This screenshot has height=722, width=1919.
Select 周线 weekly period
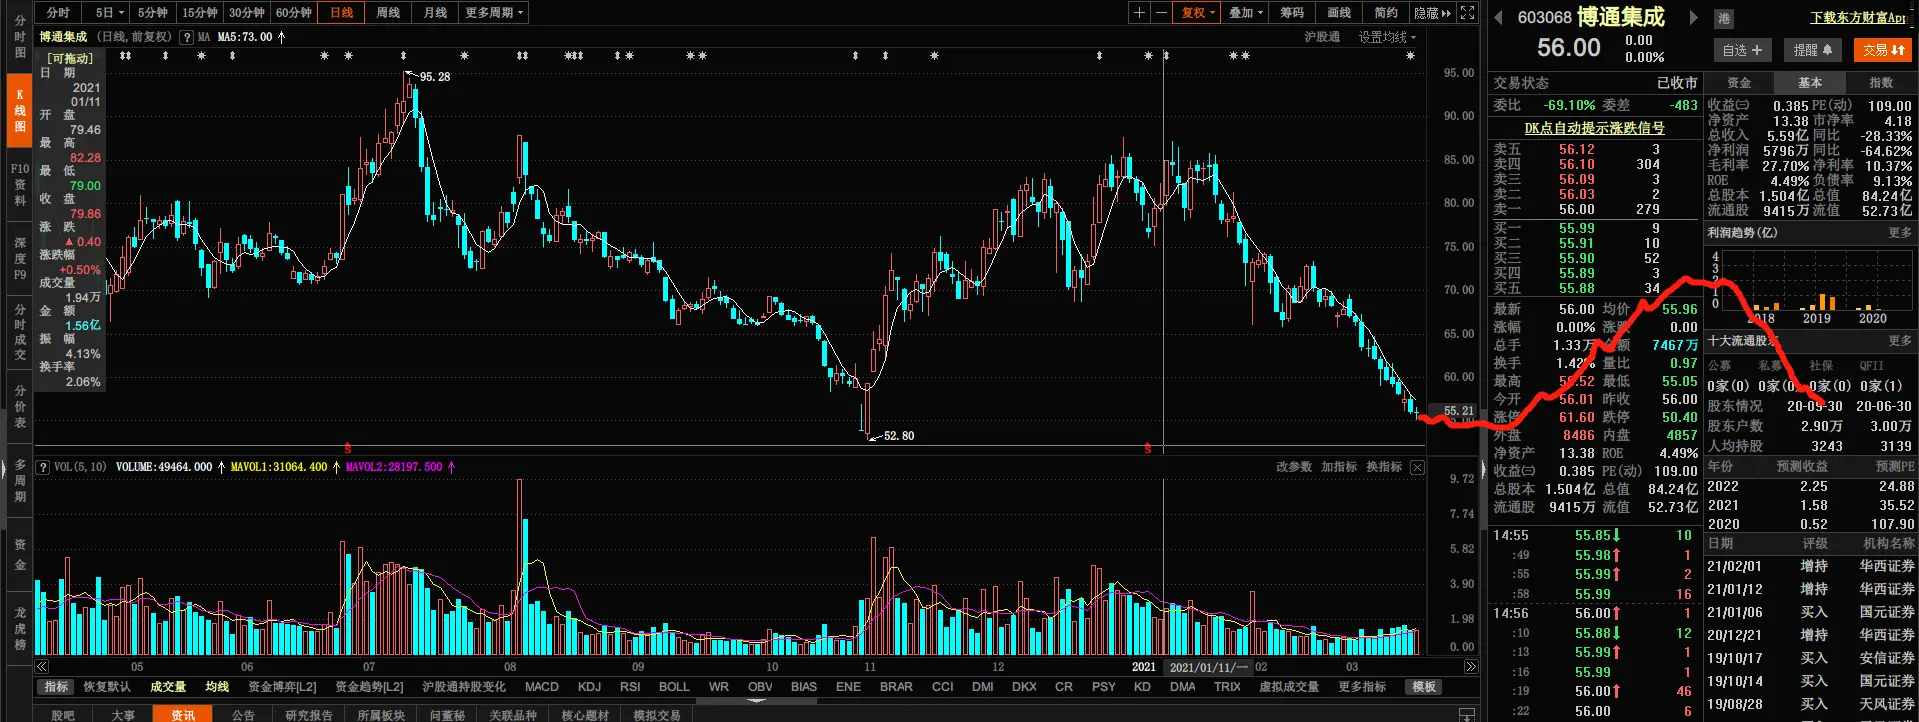[x=388, y=12]
